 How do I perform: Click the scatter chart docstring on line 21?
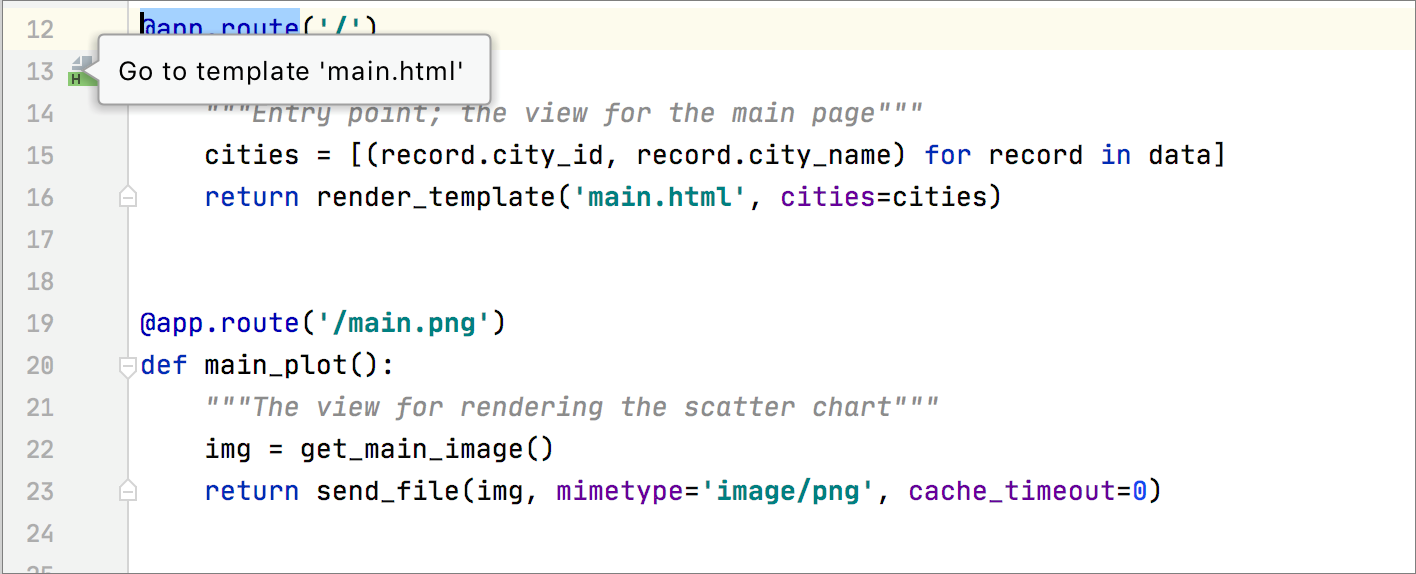(571, 407)
